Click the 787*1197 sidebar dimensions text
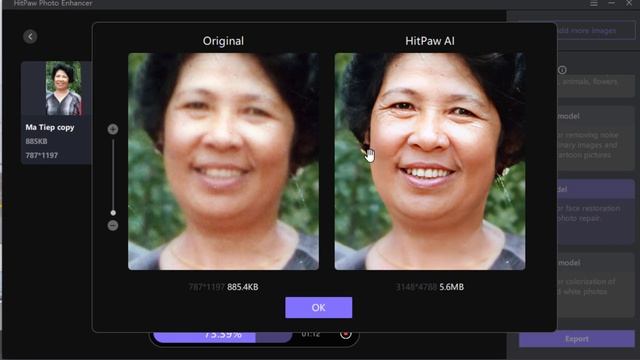Screen dimensions: 640x360 point(42,156)
